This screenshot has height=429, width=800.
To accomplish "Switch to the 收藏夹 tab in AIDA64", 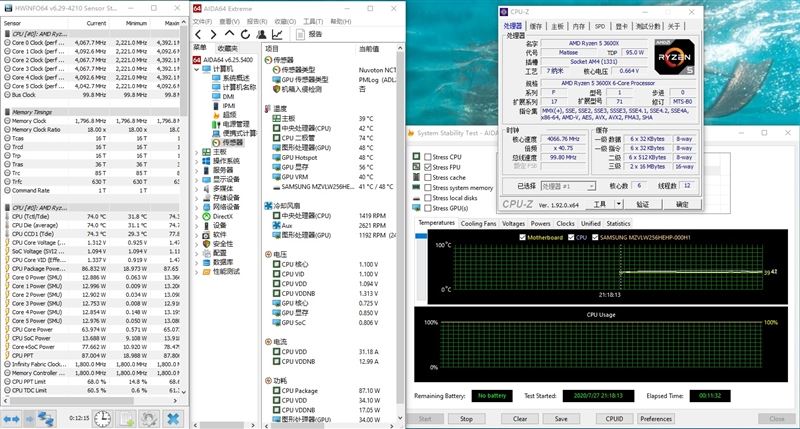I will point(227,48).
